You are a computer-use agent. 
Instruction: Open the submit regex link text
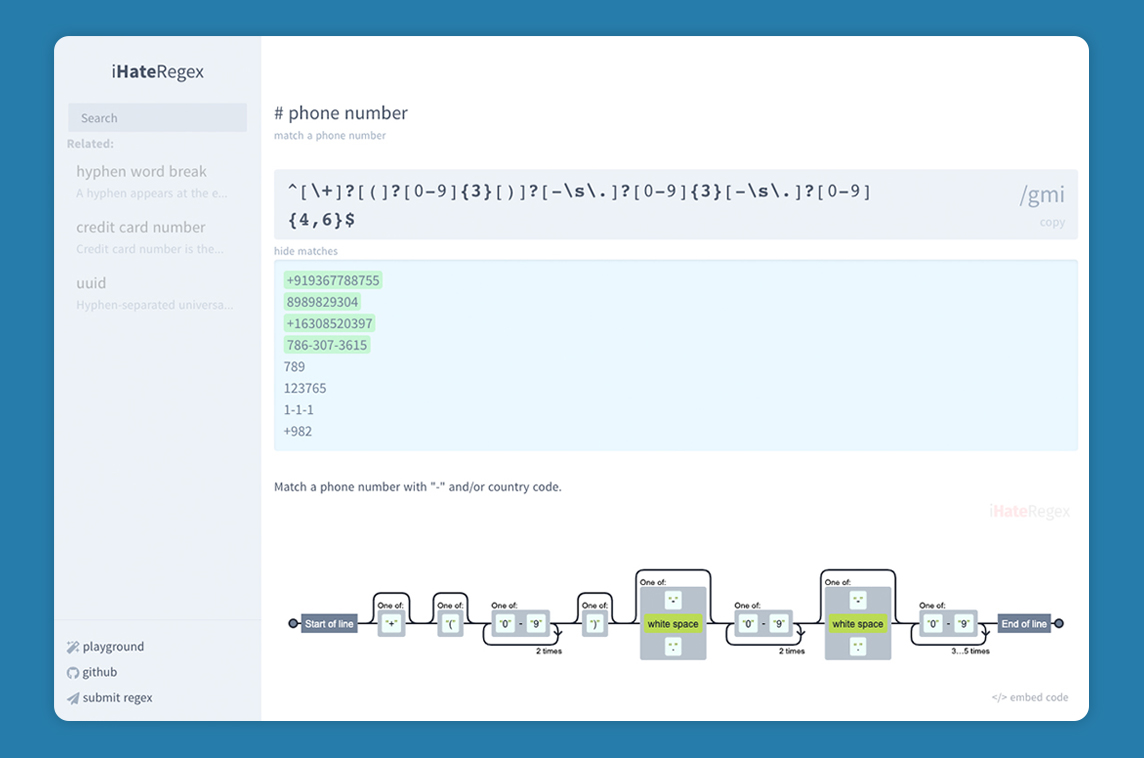point(117,697)
